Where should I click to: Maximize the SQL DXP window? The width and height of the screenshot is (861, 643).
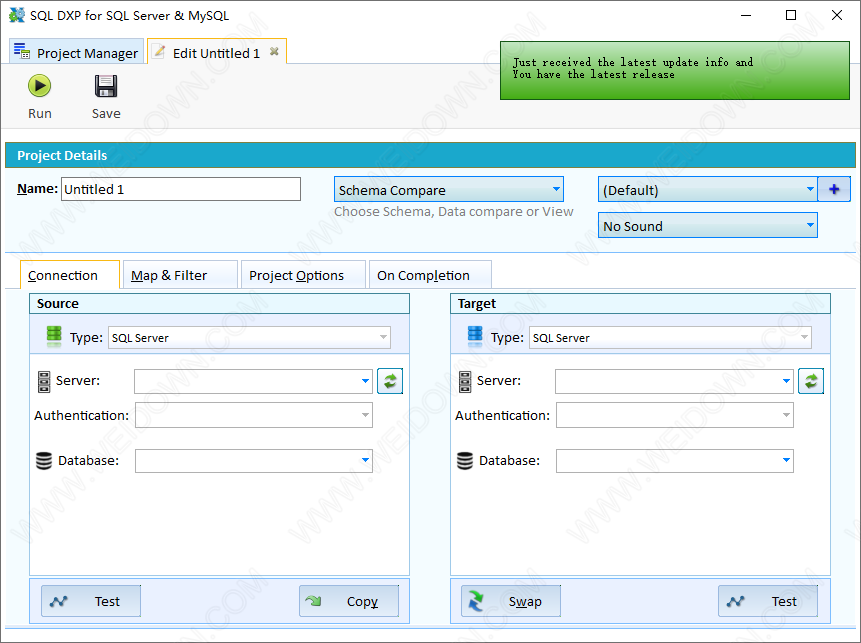point(791,15)
